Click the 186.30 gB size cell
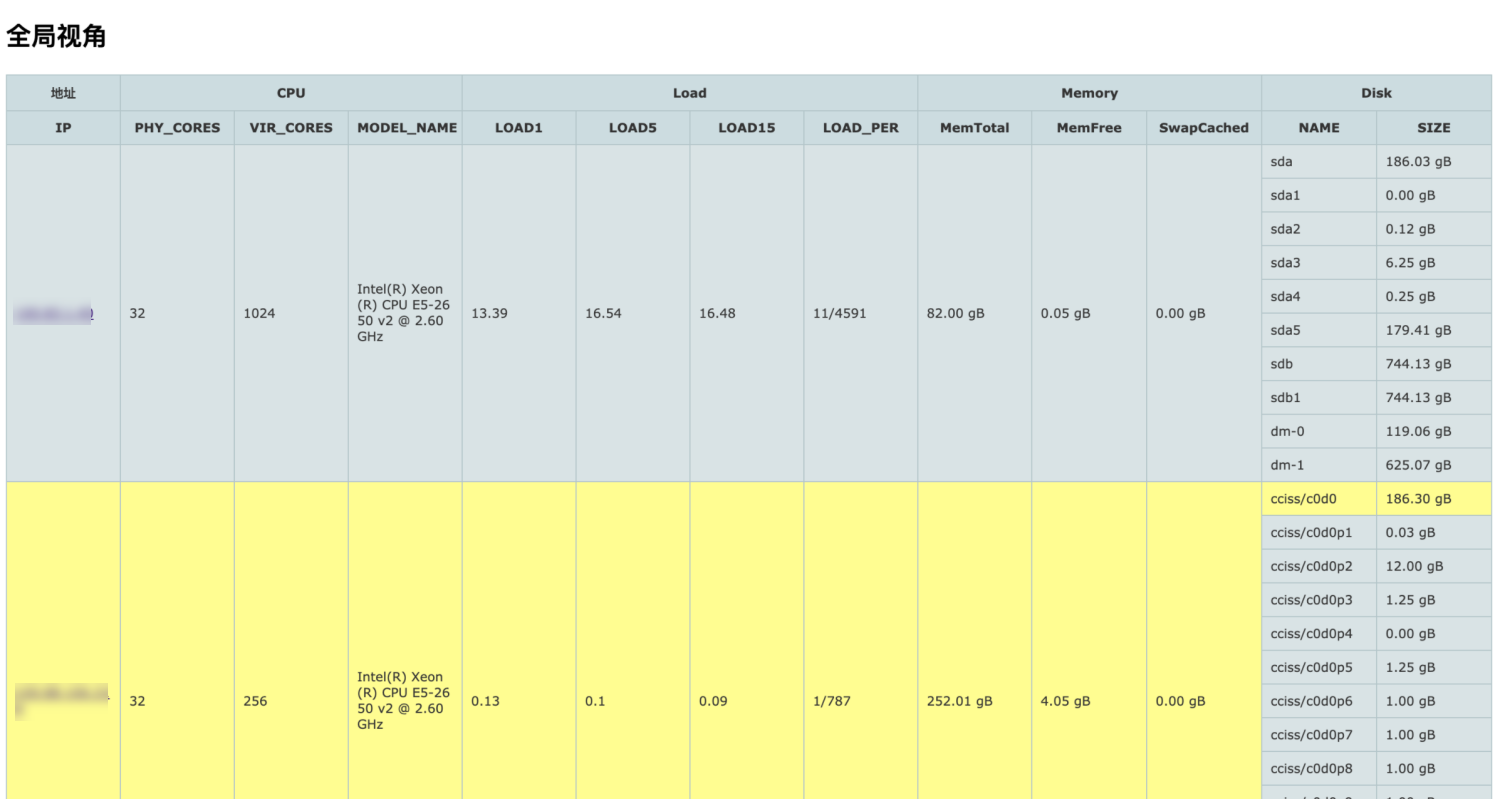This screenshot has width=1500, height=799. pos(1434,499)
